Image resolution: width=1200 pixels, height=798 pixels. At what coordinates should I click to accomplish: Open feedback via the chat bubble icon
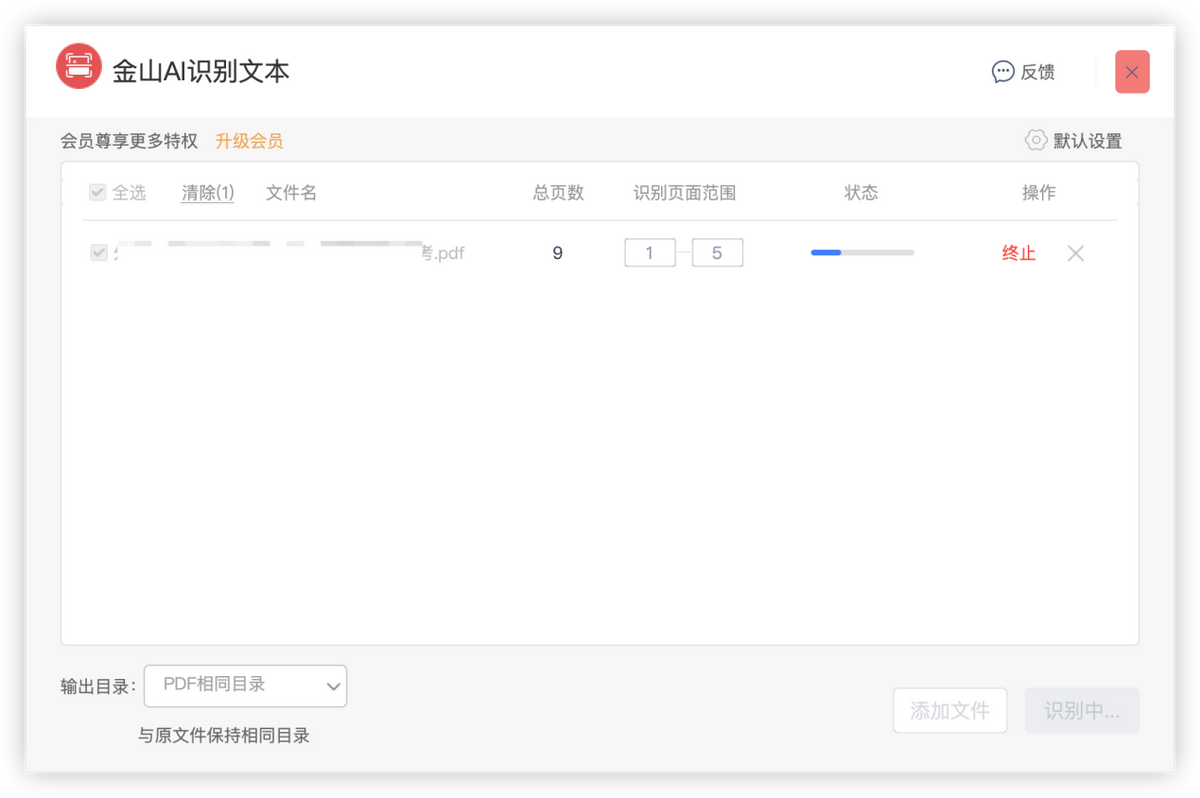pos(1003,72)
